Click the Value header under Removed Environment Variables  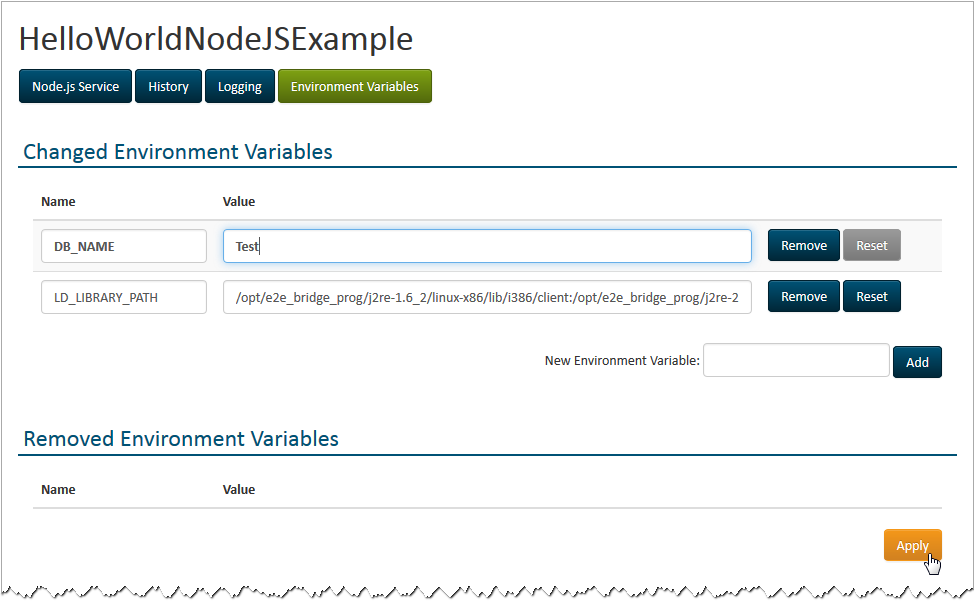pos(239,490)
